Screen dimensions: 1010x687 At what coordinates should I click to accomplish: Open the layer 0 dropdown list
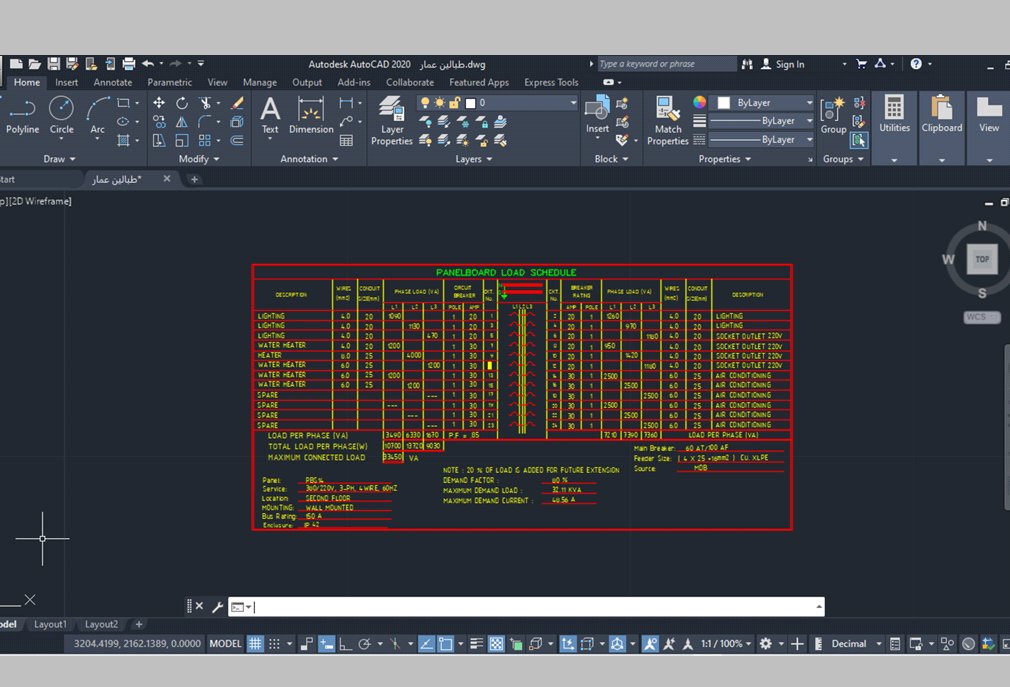[x=573, y=103]
